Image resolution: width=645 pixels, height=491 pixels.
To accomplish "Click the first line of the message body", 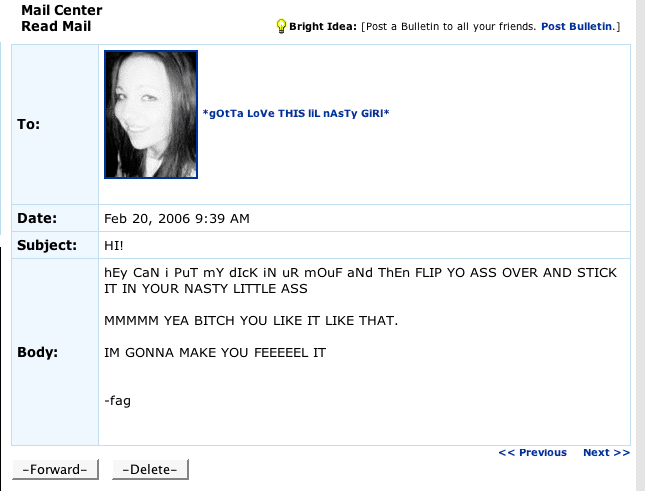I will [x=360, y=273].
